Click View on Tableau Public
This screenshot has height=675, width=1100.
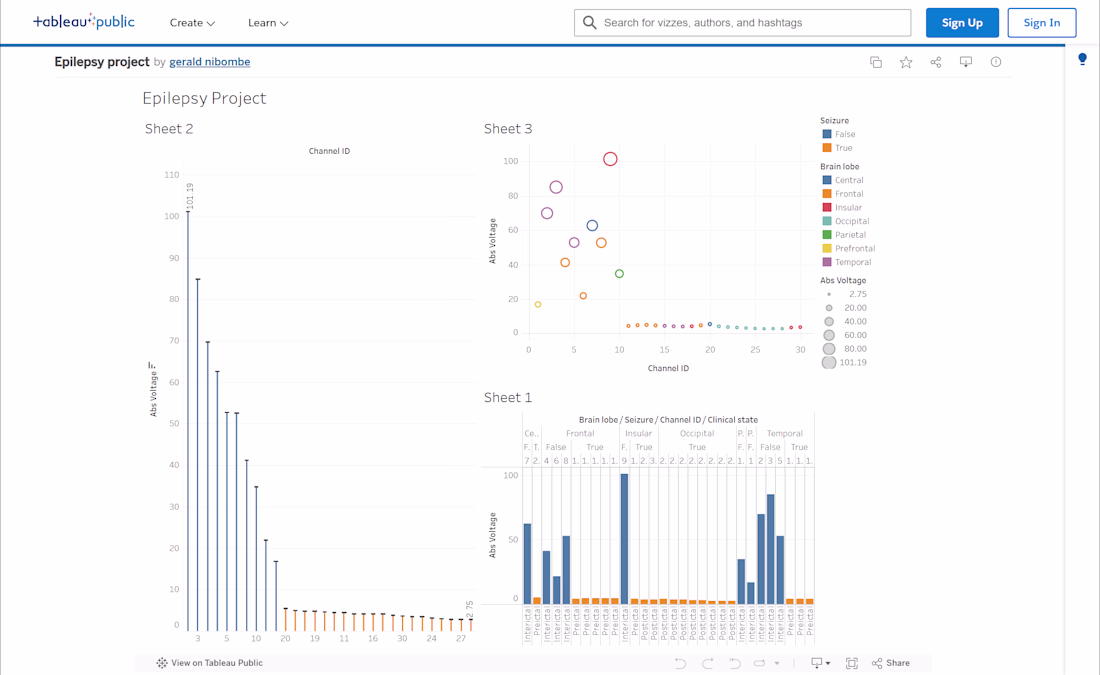[210, 663]
